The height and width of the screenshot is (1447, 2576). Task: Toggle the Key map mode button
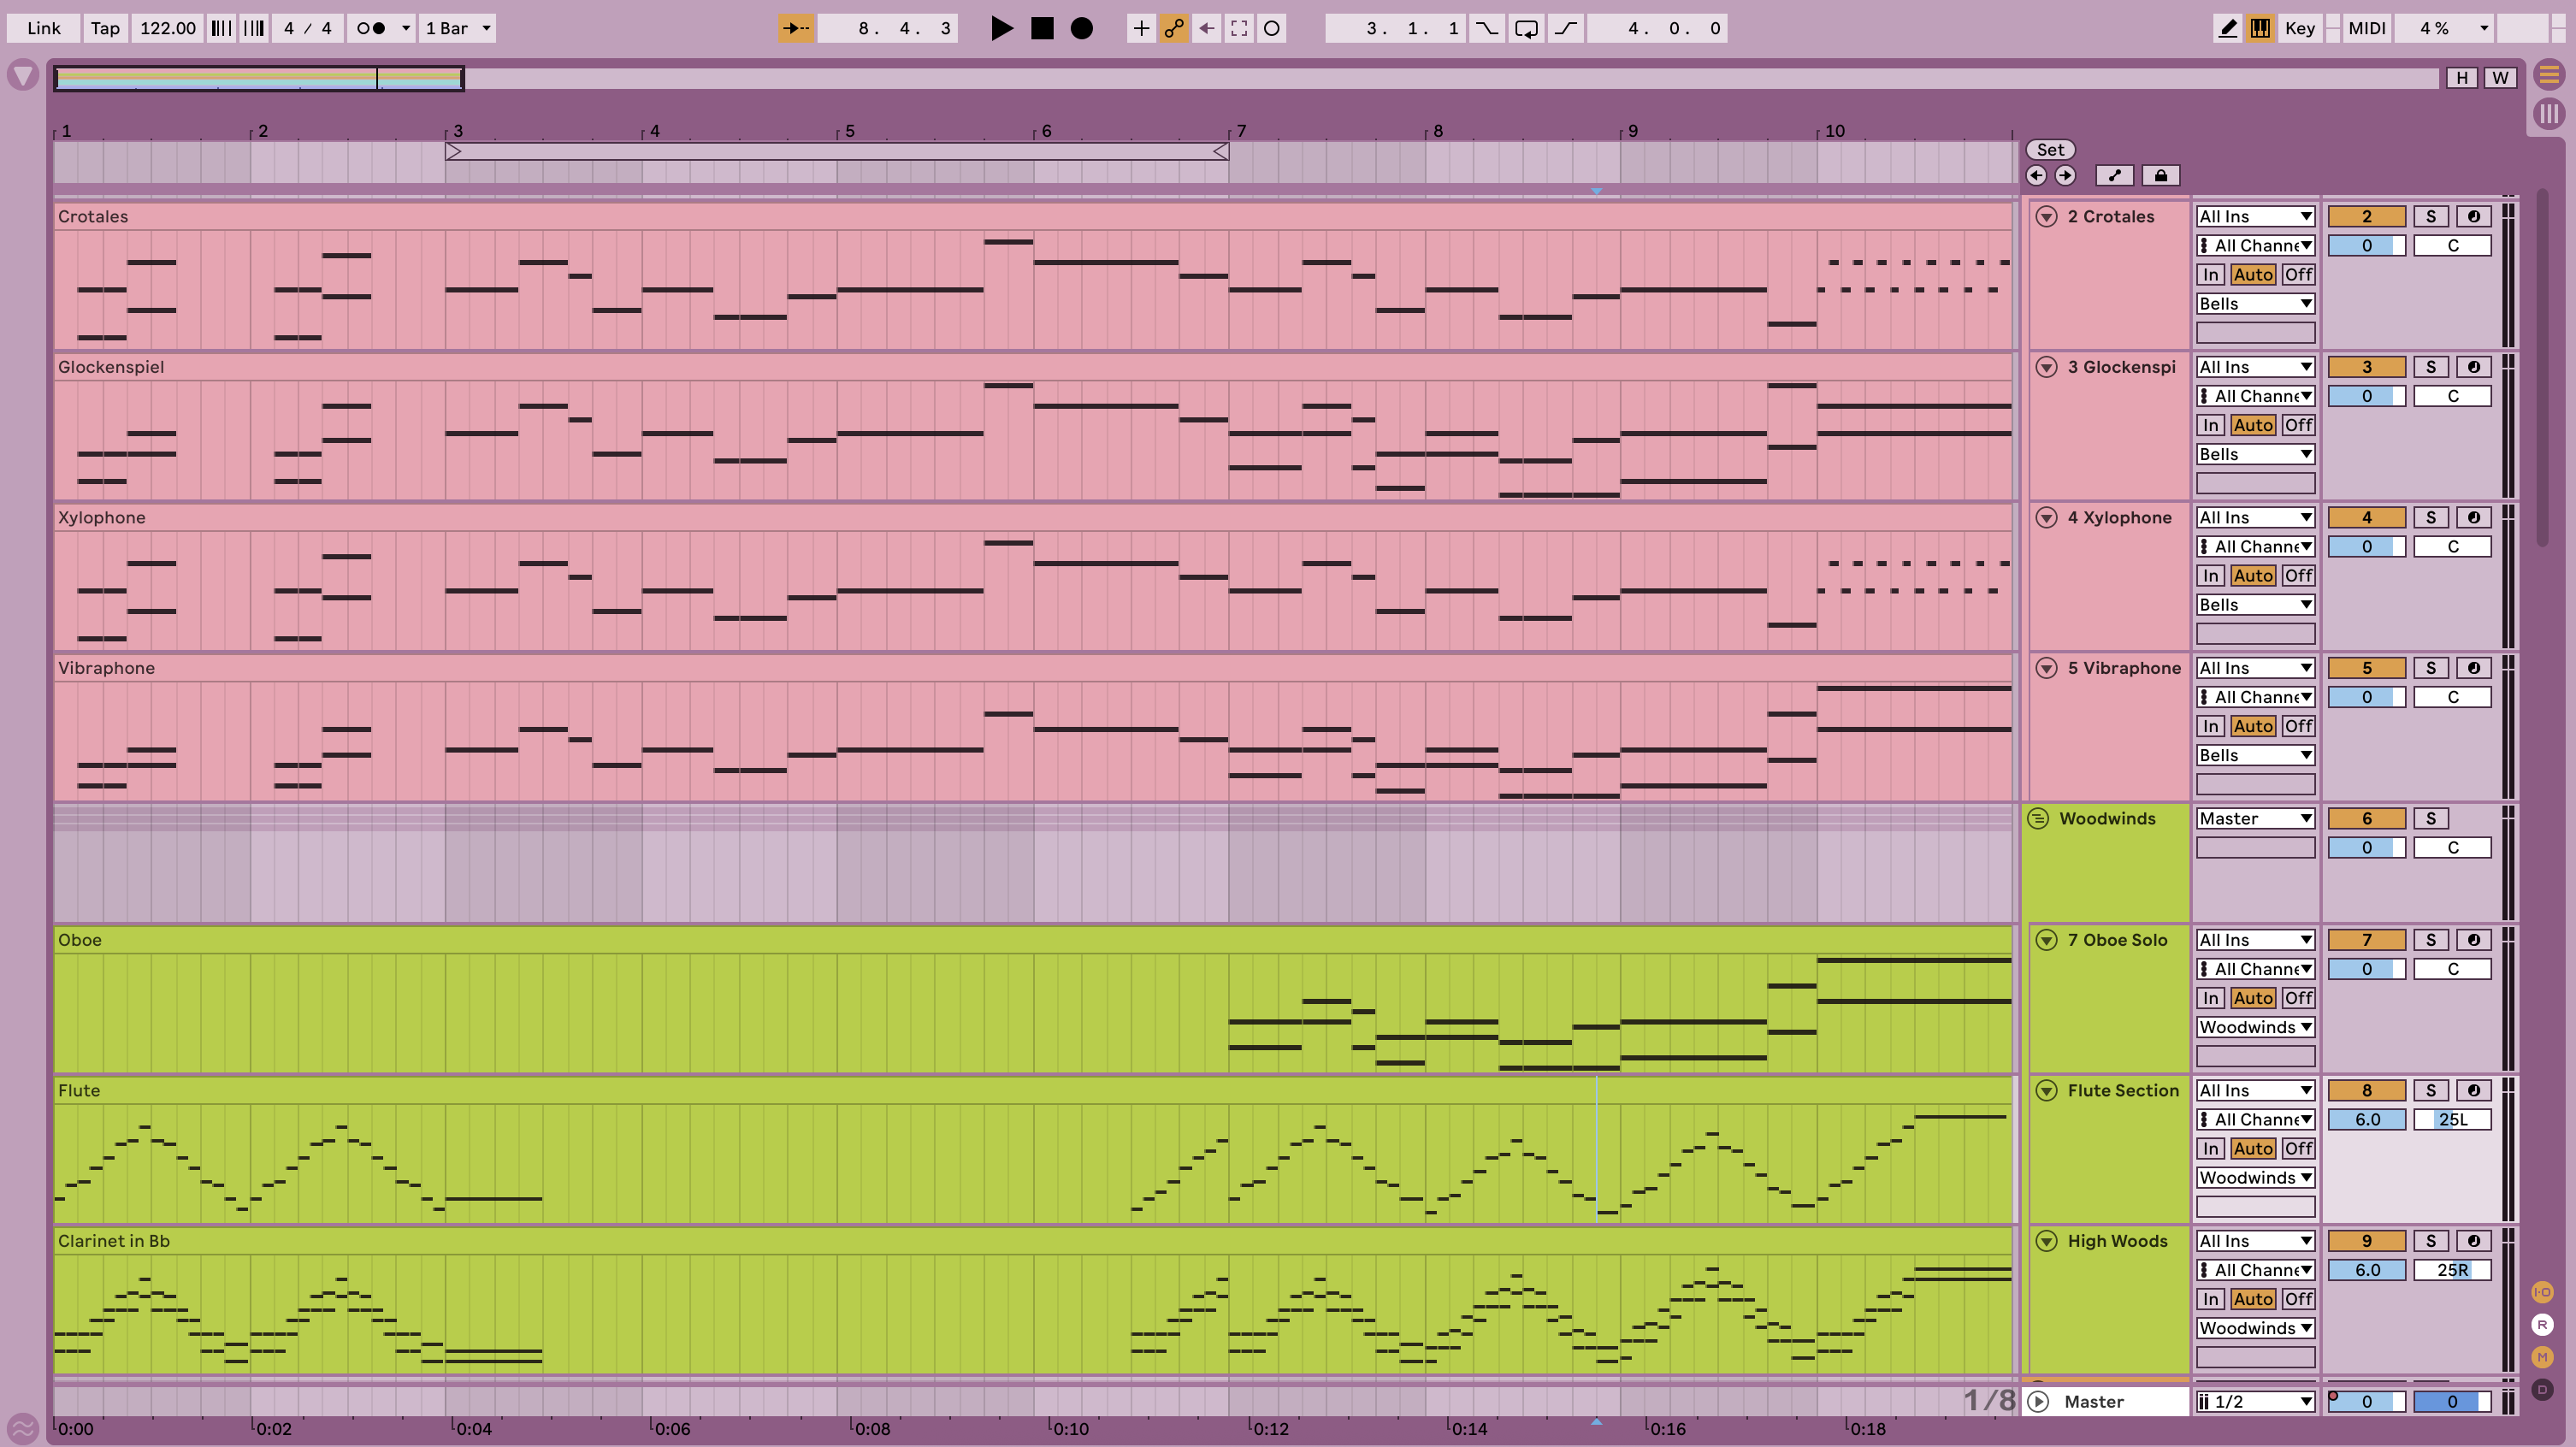pyautogui.click(x=2299, y=28)
